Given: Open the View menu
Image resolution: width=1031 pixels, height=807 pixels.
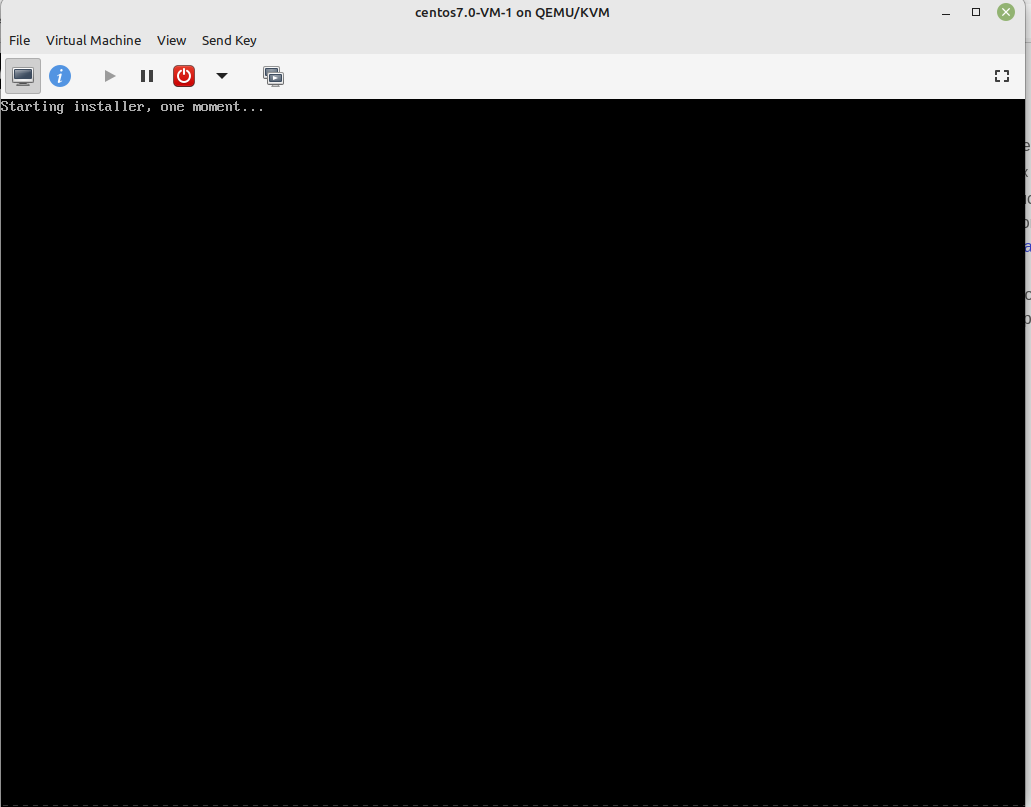Looking at the screenshot, I should 172,40.
